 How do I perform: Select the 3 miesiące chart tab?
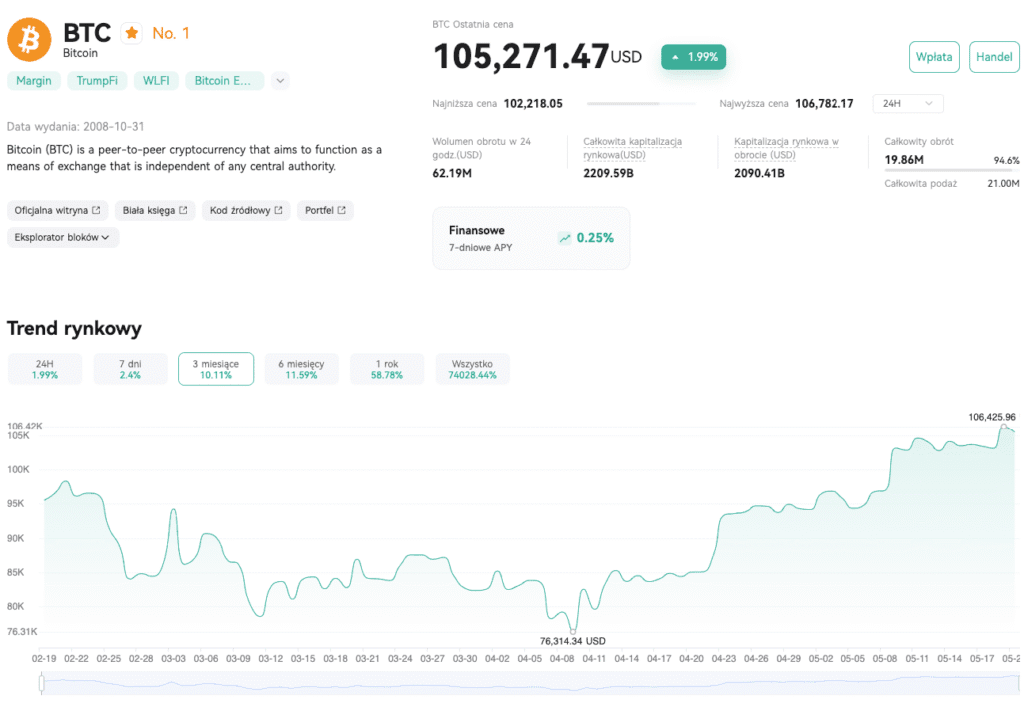point(216,370)
